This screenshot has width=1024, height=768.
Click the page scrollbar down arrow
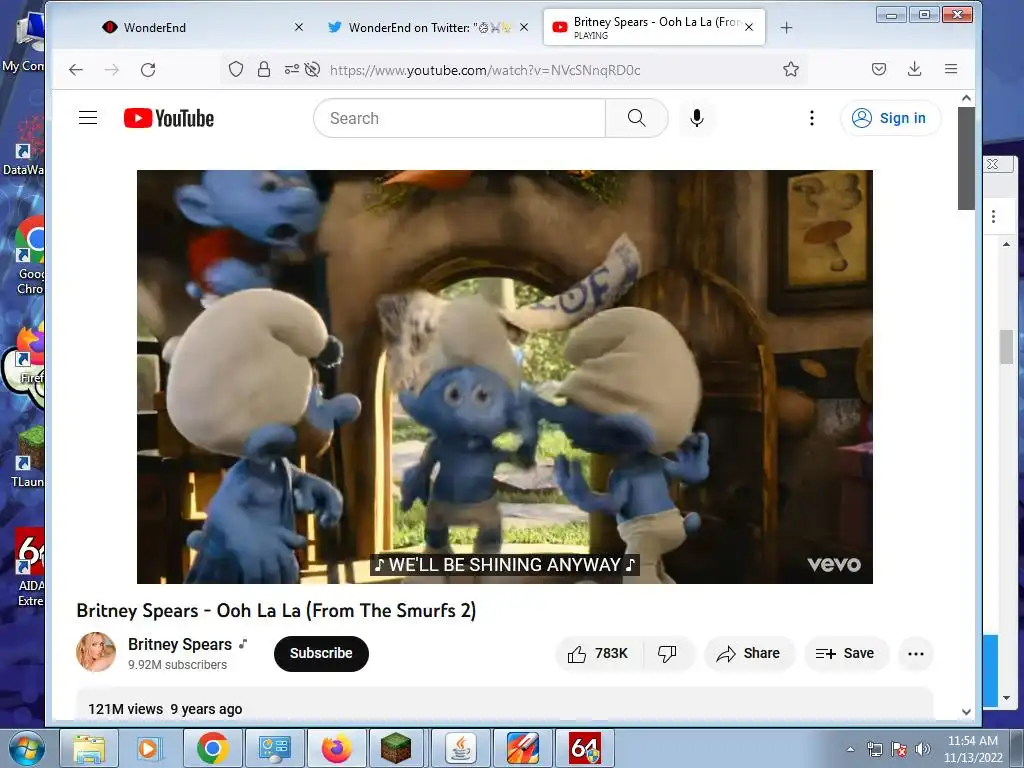pyautogui.click(x=967, y=712)
